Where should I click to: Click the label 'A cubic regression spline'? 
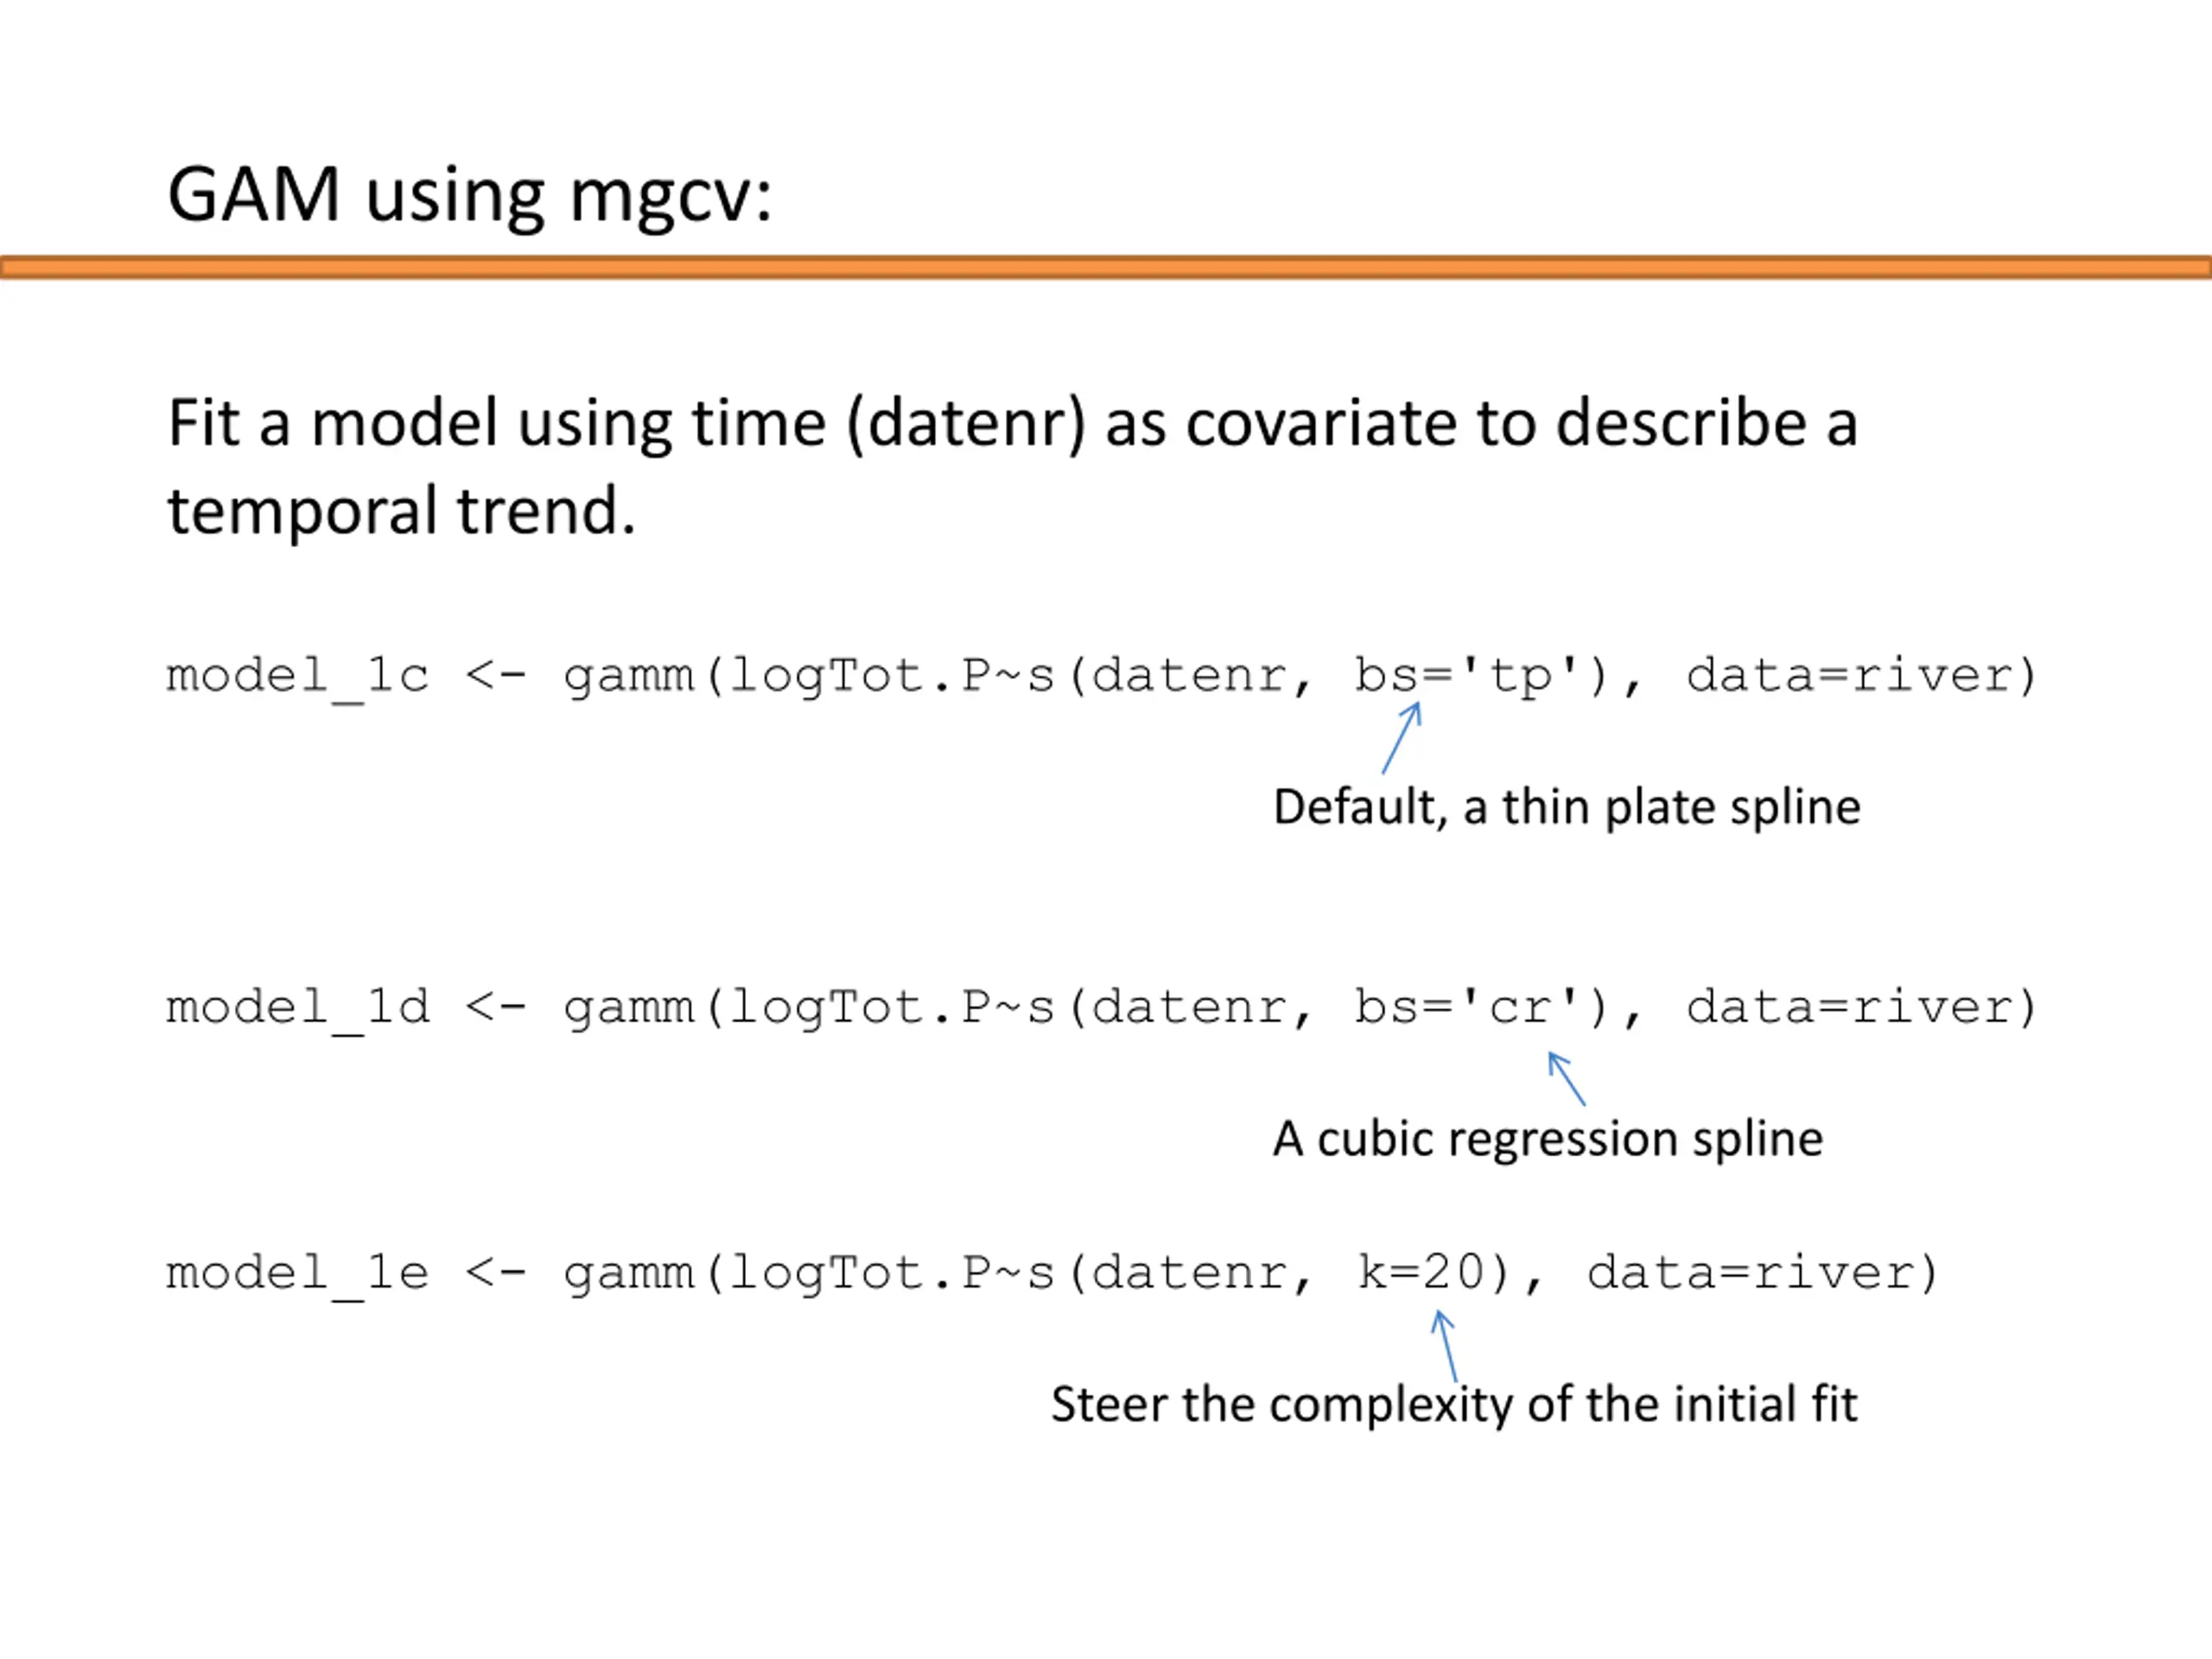click(1547, 1139)
